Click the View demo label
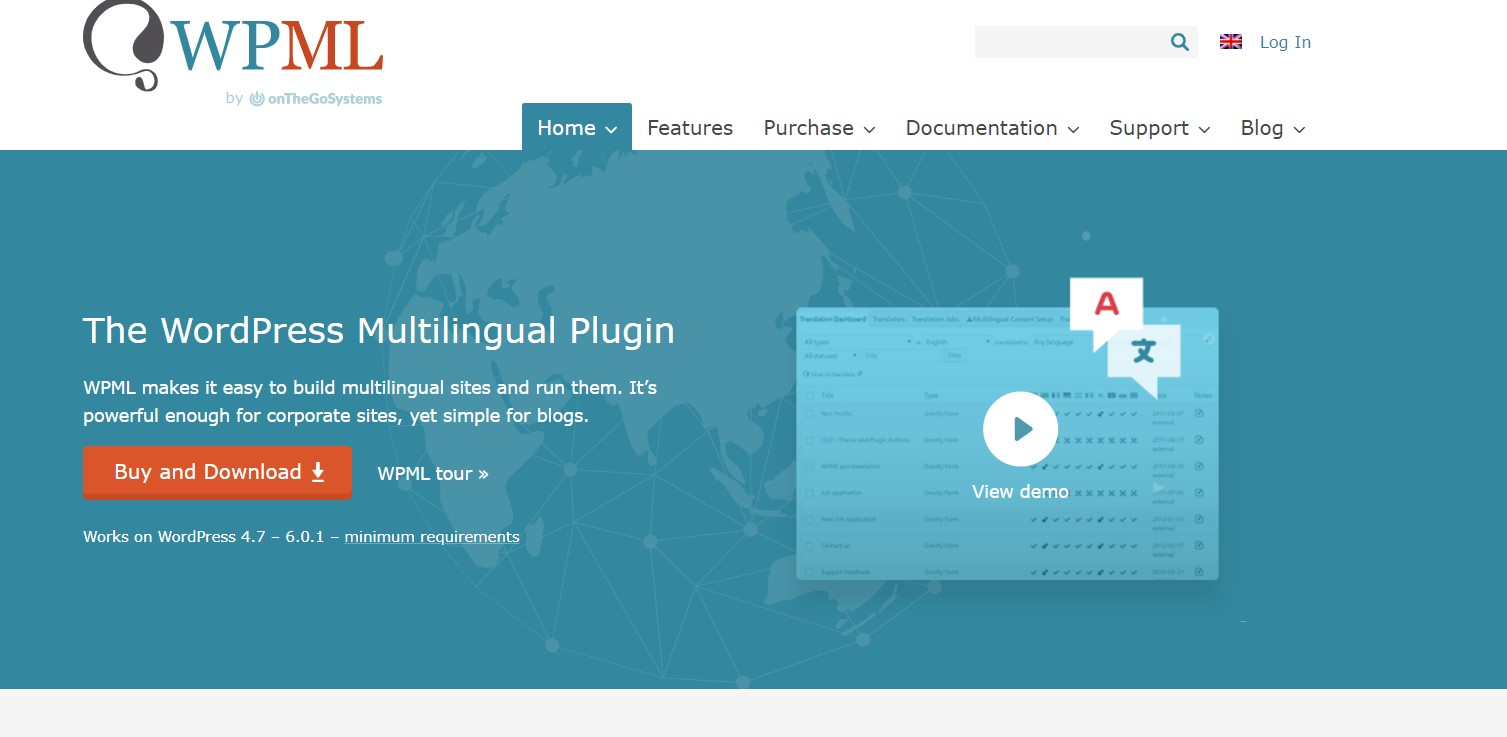 click(1020, 491)
